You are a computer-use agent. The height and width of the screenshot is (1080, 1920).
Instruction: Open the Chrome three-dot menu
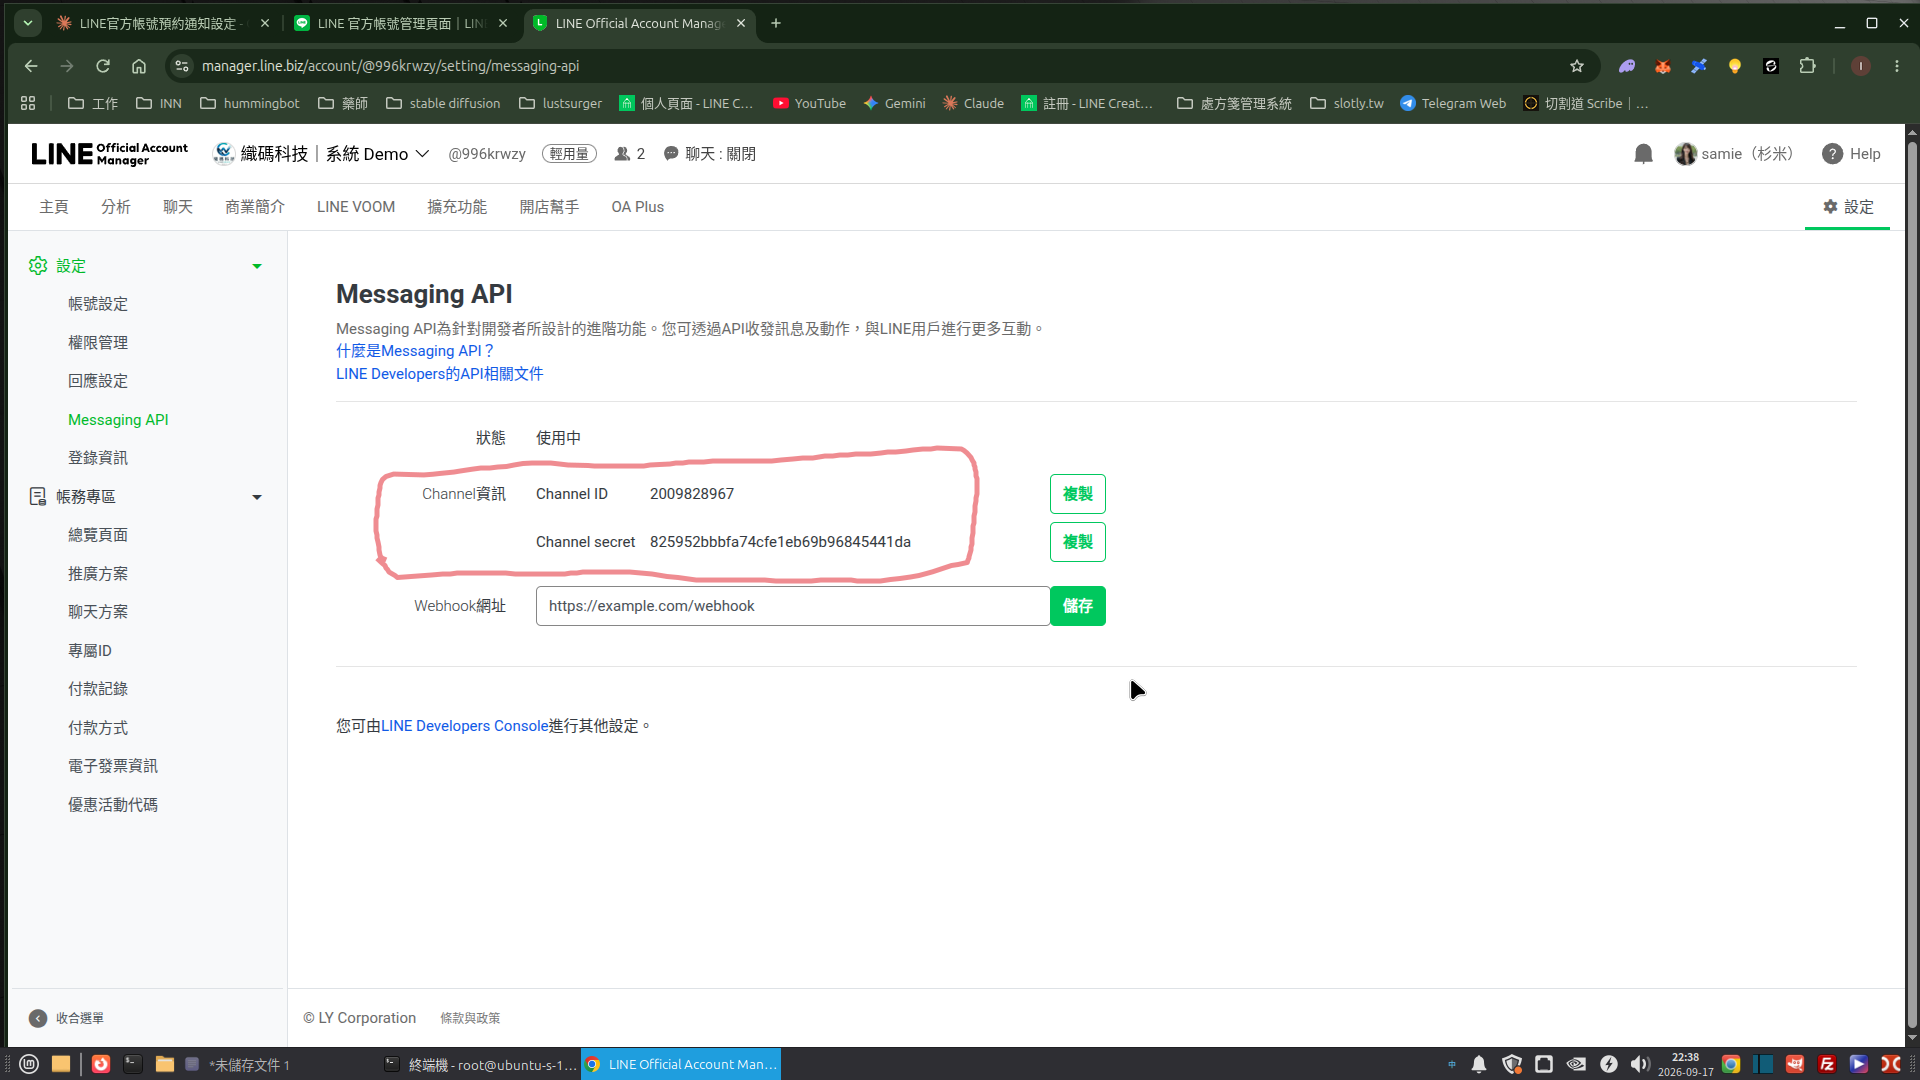pyautogui.click(x=1897, y=66)
